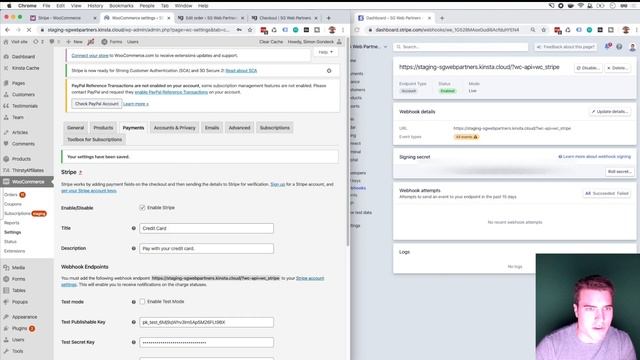
Task: Switch to the Advanced settings tab
Action: pos(240,128)
